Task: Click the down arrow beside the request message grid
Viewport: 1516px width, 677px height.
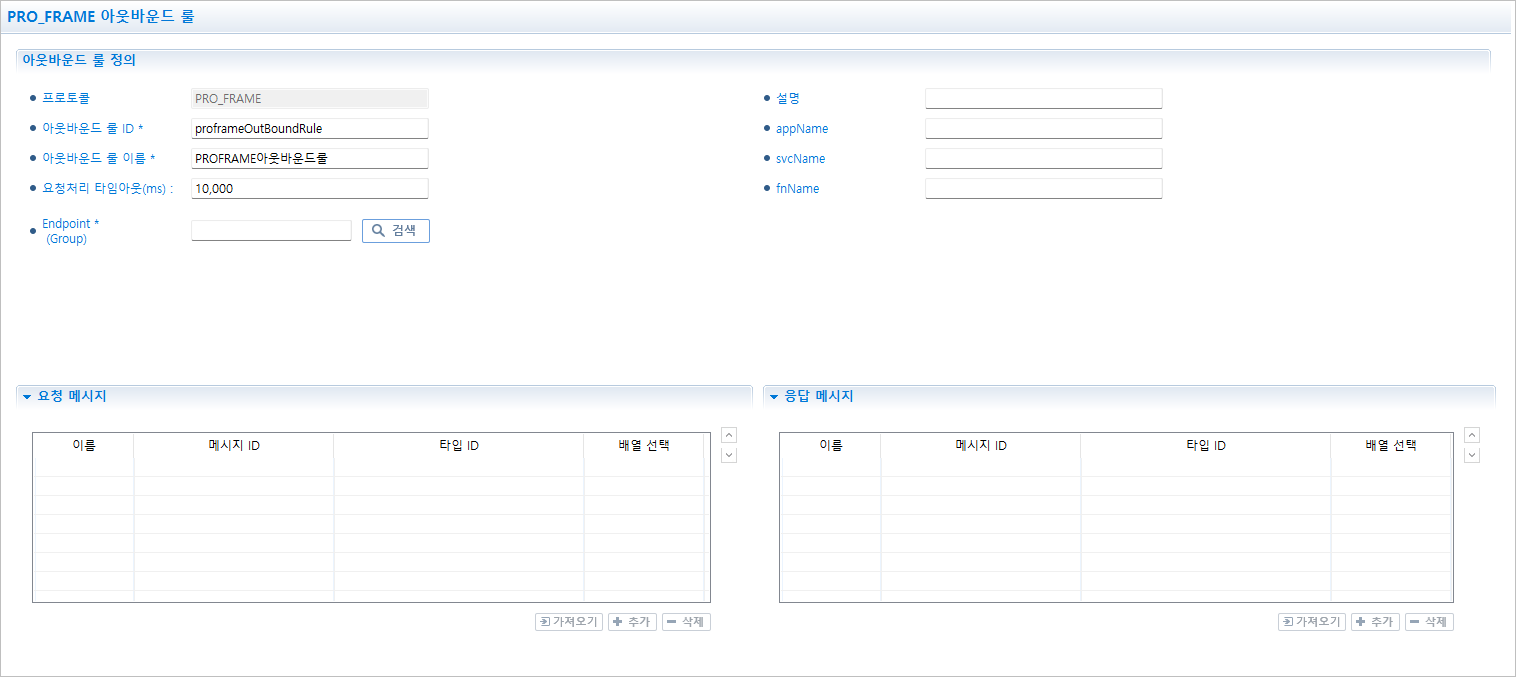Action: click(x=729, y=454)
